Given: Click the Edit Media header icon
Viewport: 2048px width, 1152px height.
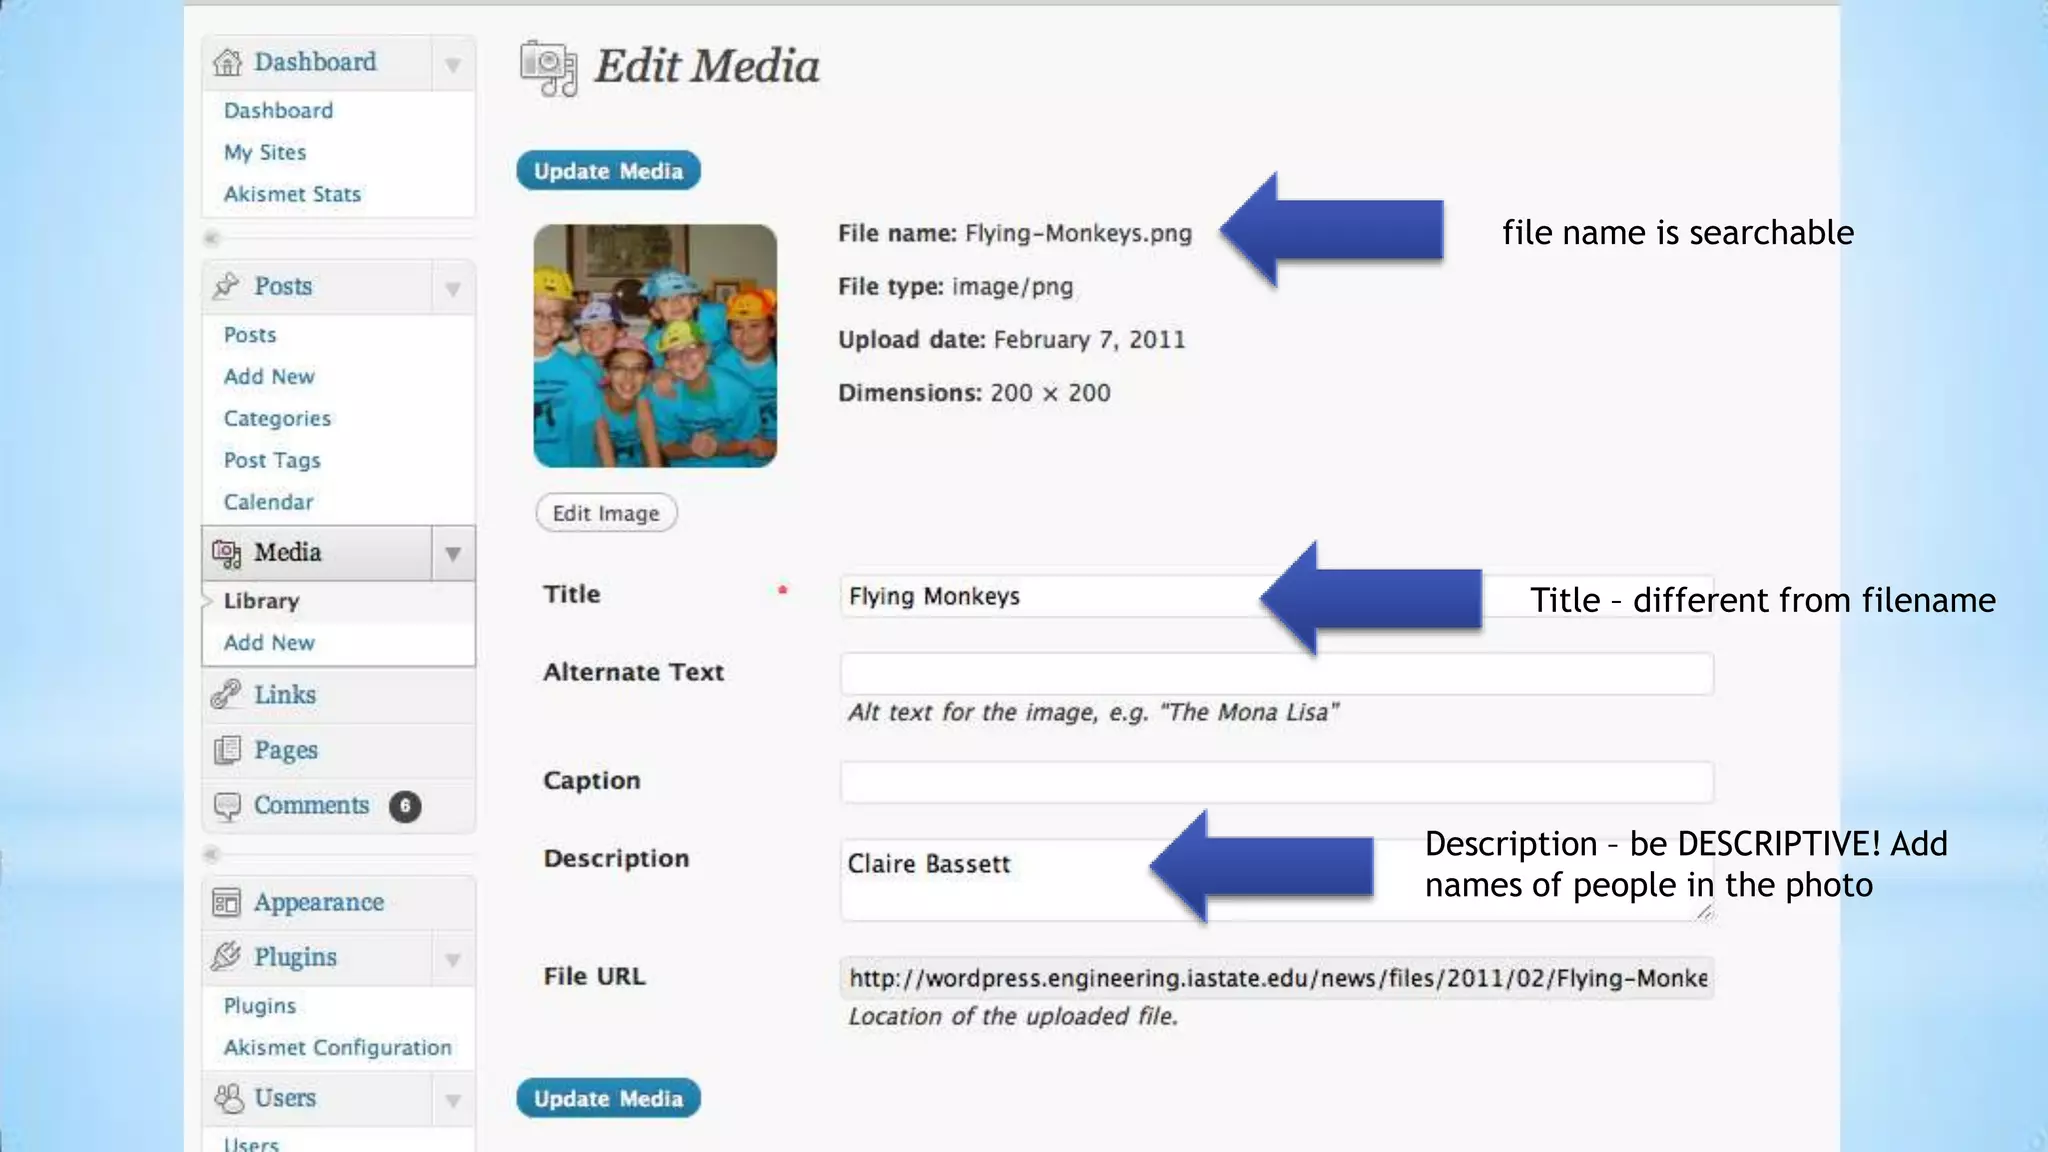Looking at the screenshot, I should click(549, 68).
